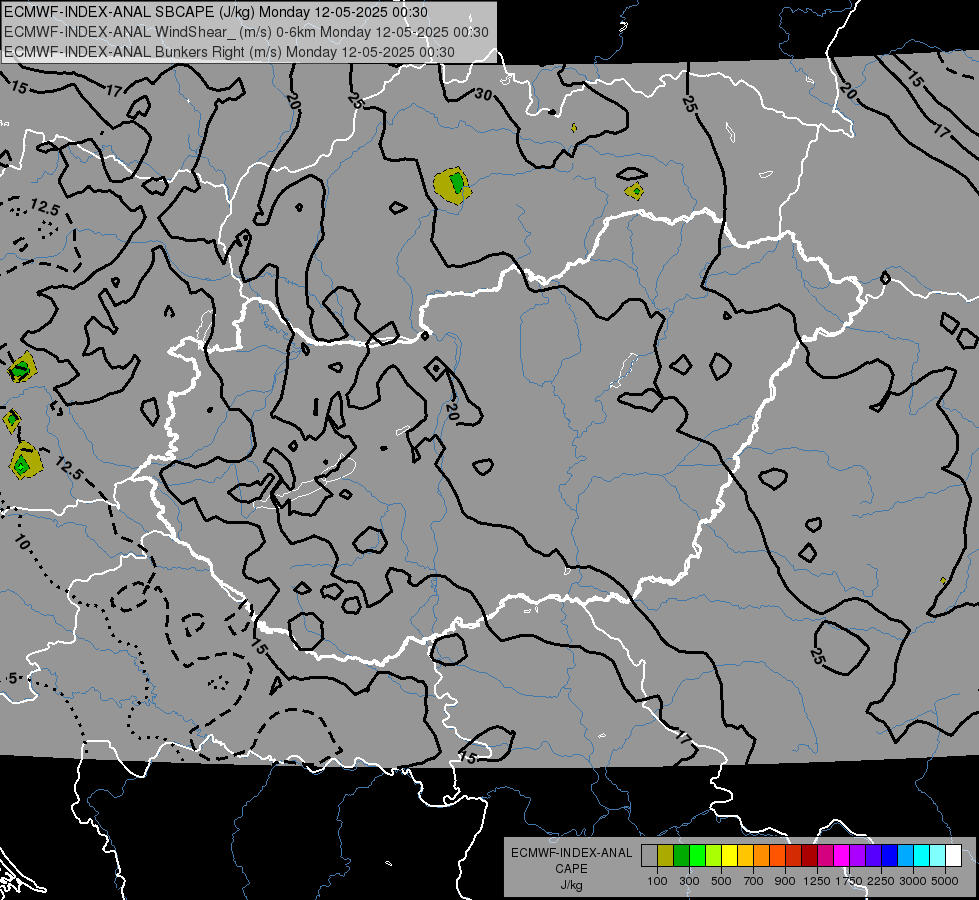Screen dimensions: 979x900
Task: Select the CAPE word in the legend
Action: [571, 869]
